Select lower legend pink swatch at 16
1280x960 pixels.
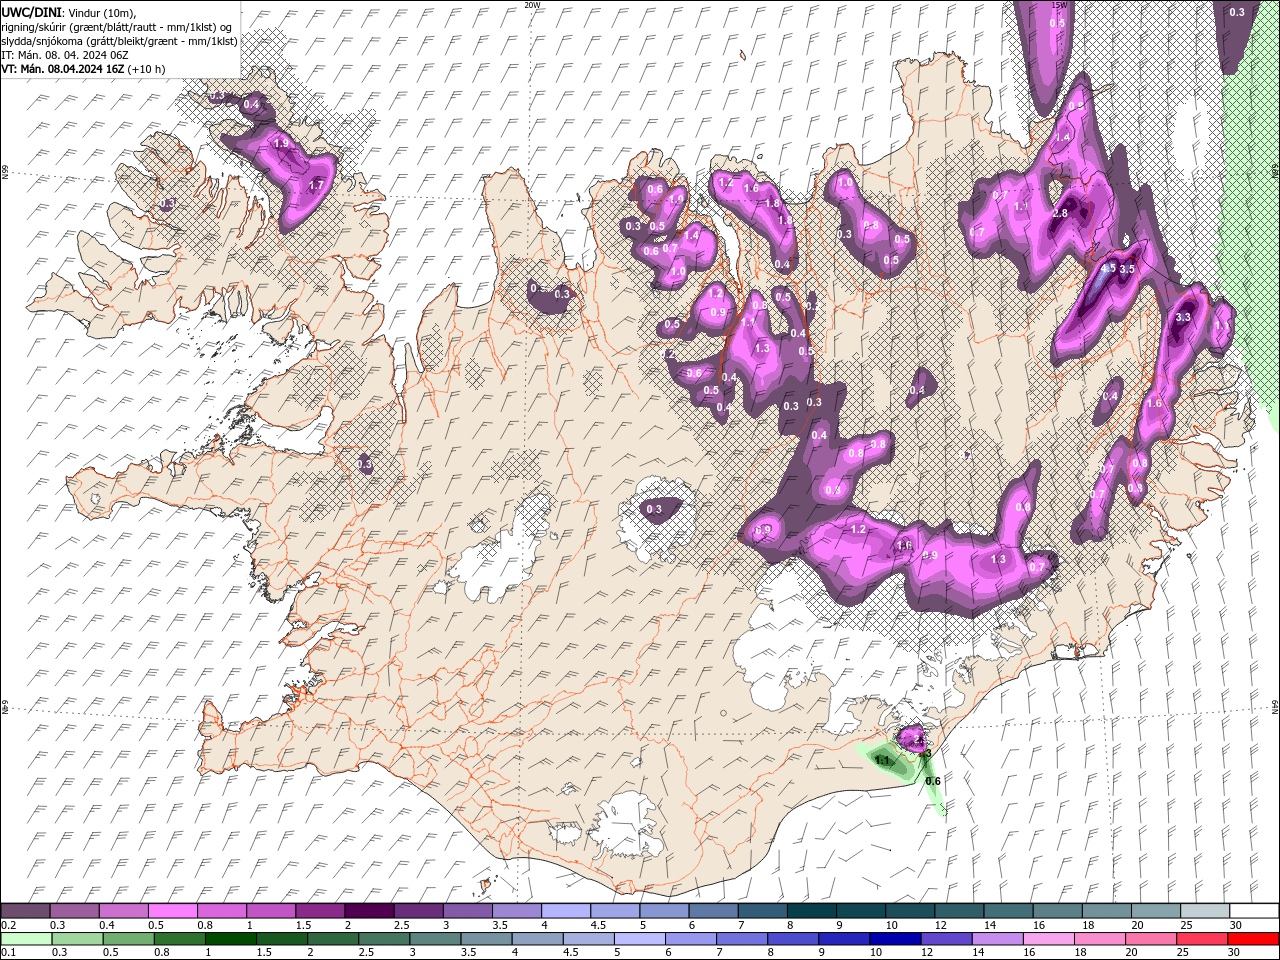pos(1048,938)
